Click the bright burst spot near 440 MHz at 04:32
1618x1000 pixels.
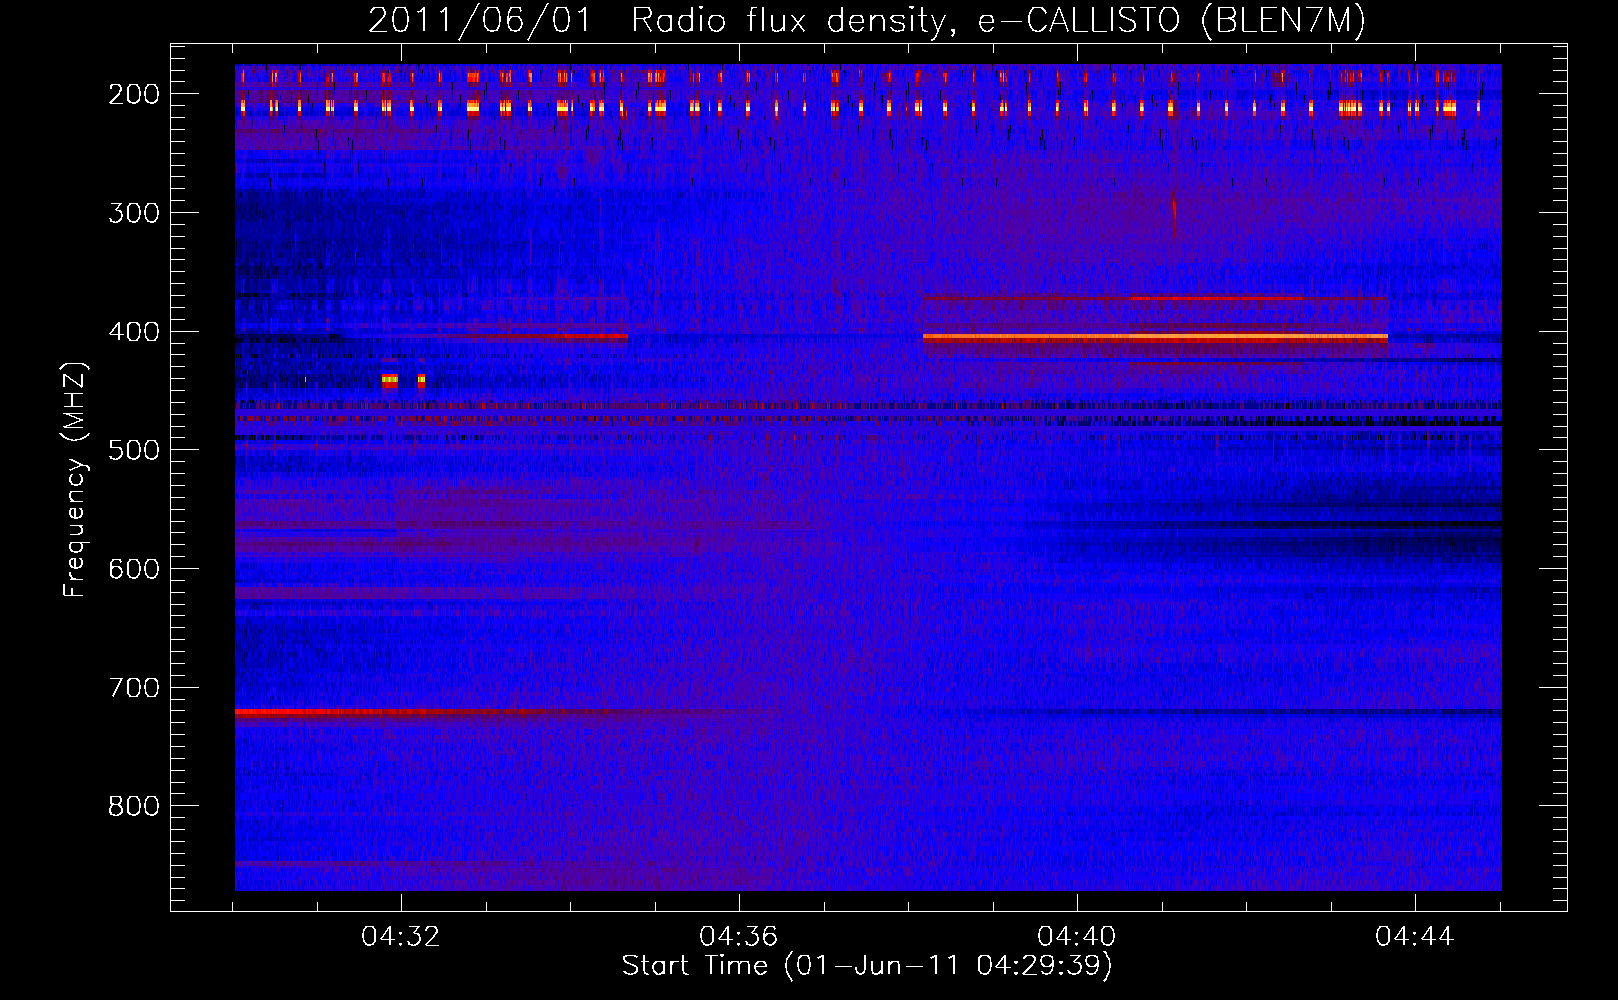[x=390, y=380]
